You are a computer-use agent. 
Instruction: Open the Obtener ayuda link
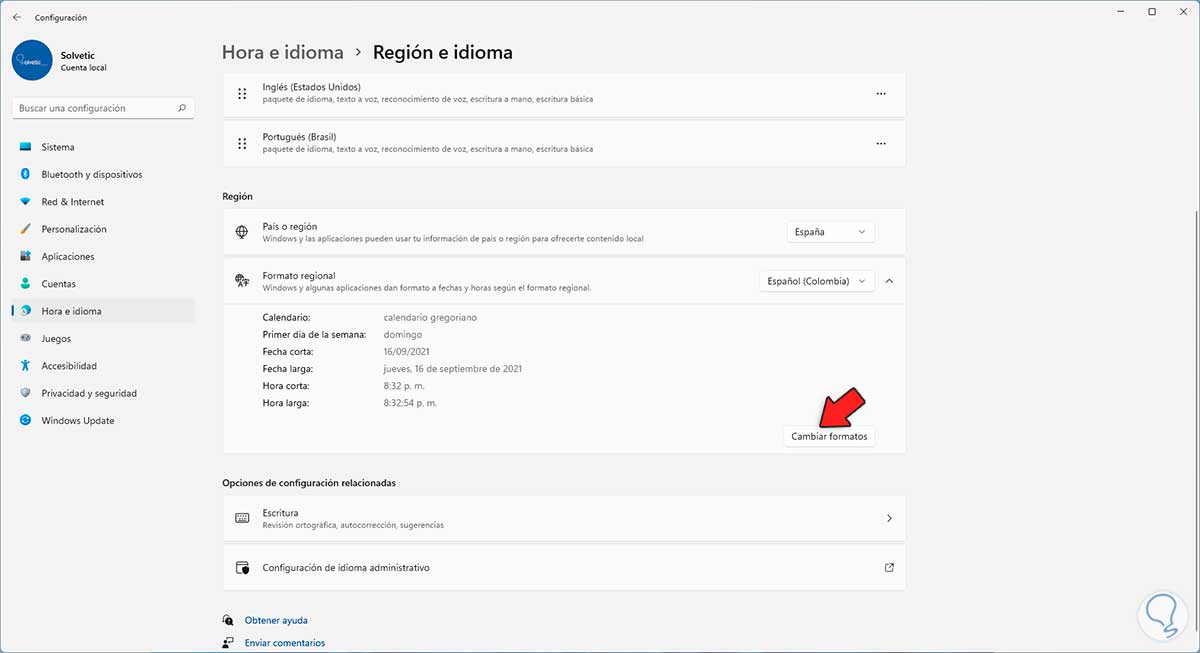coord(276,620)
